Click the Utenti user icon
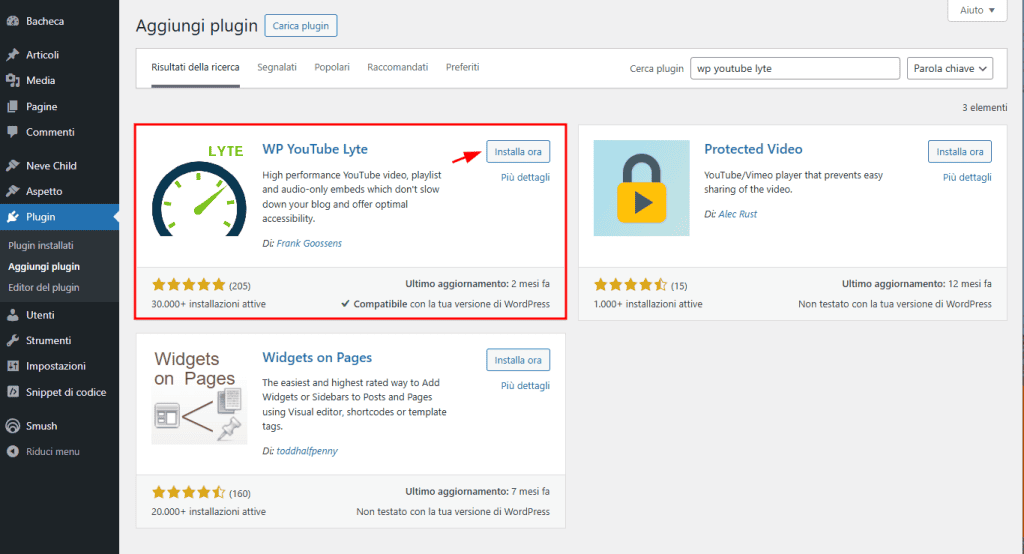Screen dimensions: 1024x554 pyautogui.click(x=12, y=315)
